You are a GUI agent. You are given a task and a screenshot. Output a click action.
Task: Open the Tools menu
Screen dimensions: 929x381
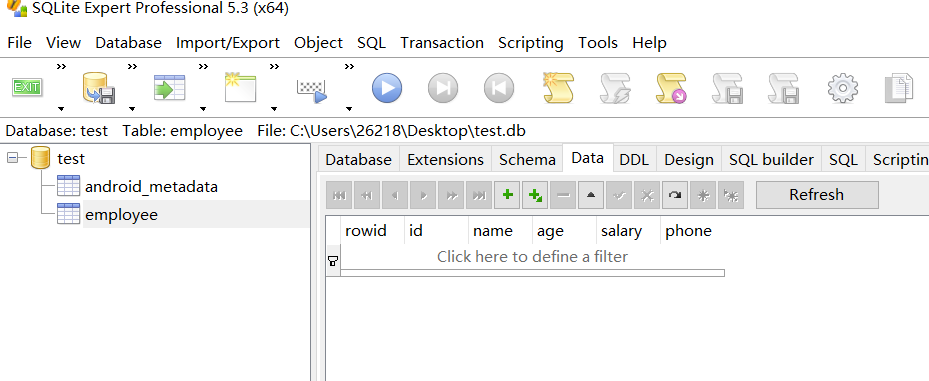(598, 43)
